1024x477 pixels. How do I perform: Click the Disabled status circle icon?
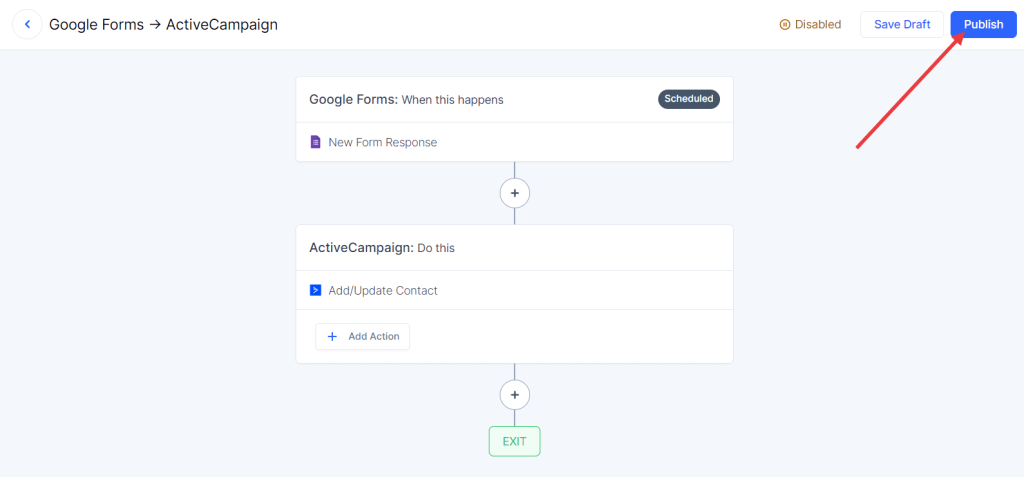click(x=785, y=25)
